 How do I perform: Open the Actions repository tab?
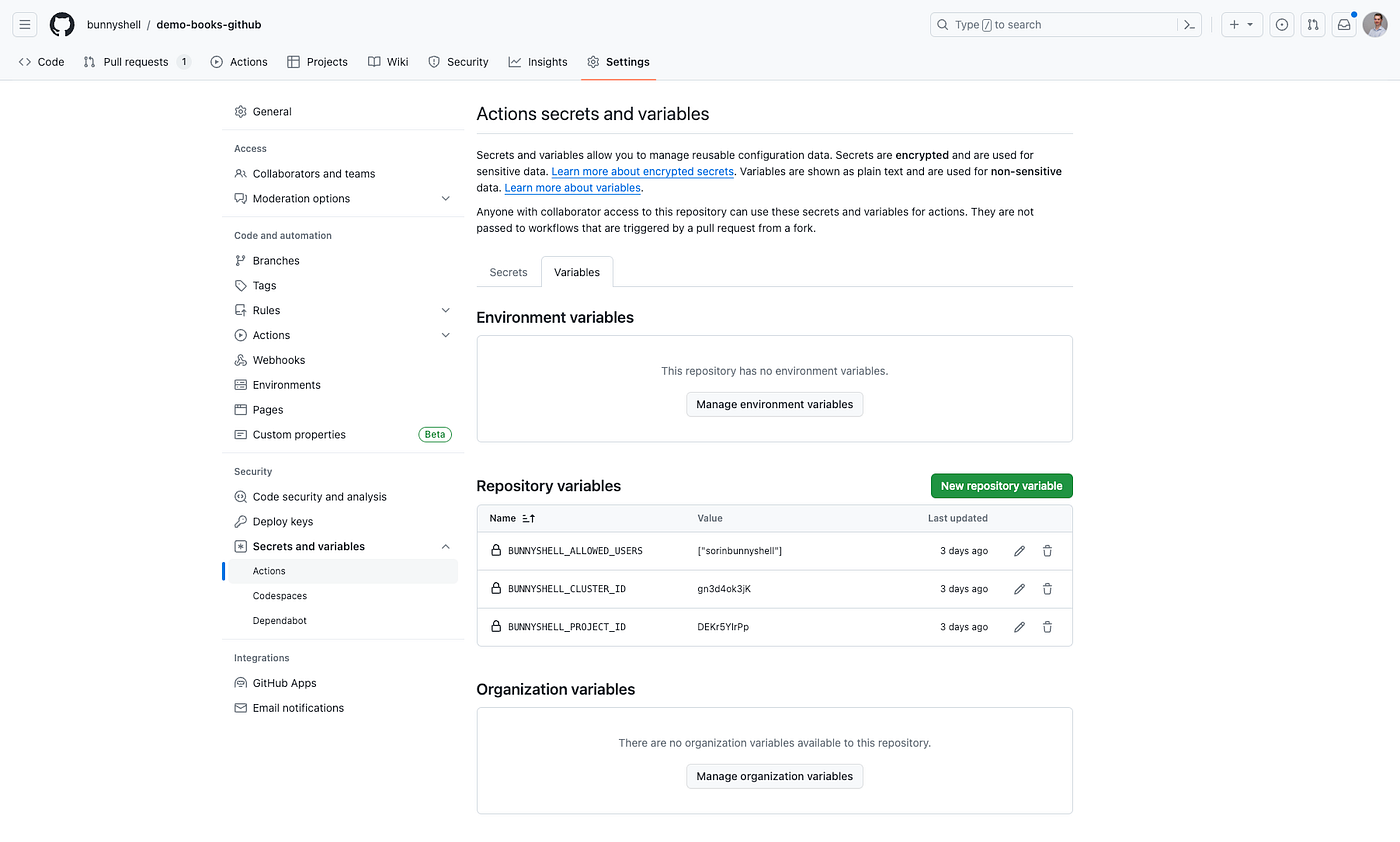239,62
